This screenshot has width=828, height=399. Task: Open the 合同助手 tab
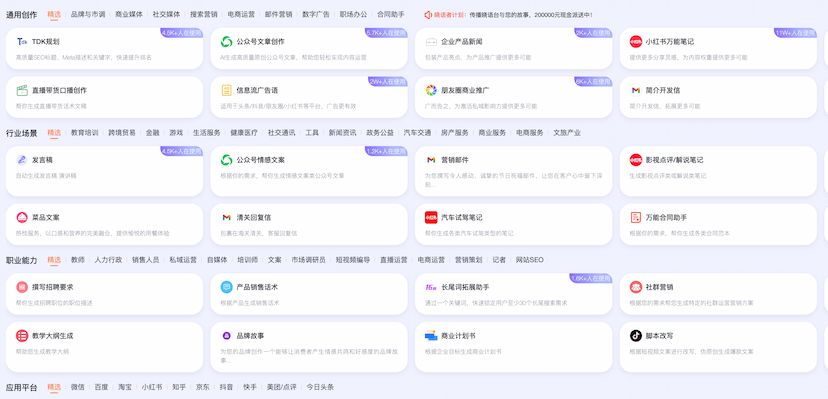point(391,15)
